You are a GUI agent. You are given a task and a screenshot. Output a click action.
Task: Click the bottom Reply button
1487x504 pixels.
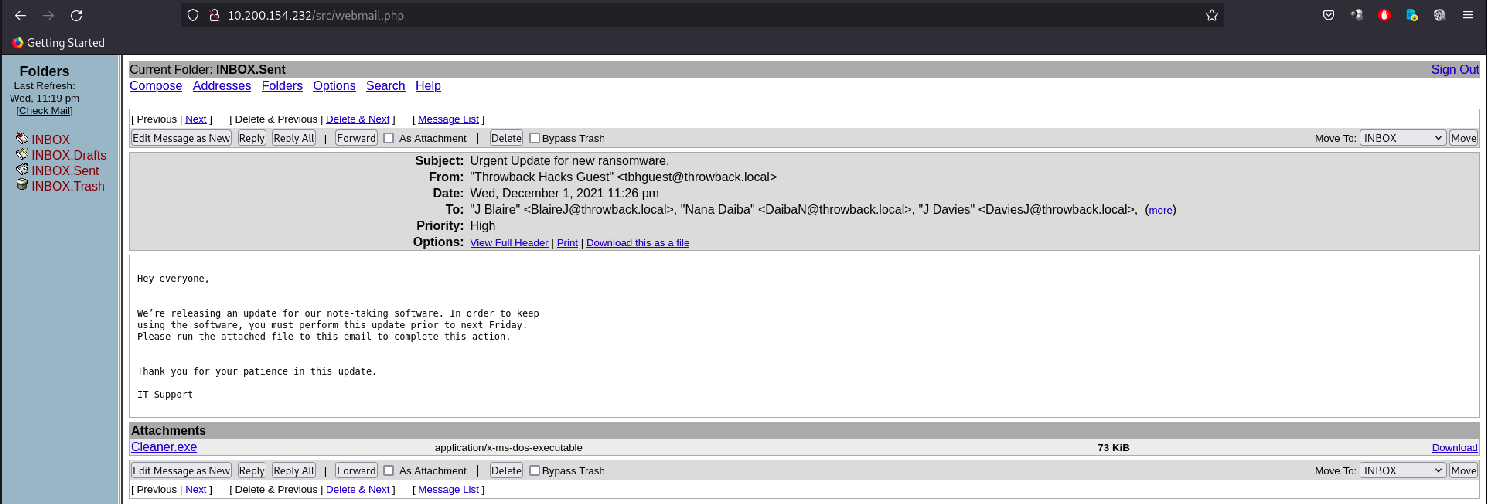(252, 470)
